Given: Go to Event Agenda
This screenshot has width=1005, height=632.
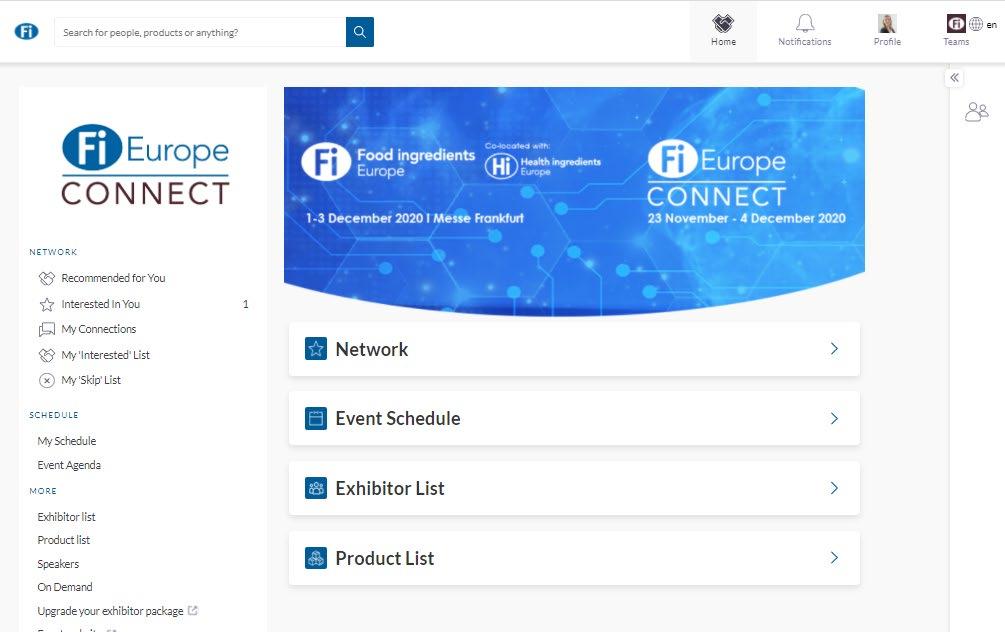Looking at the screenshot, I should click(x=69, y=465).
